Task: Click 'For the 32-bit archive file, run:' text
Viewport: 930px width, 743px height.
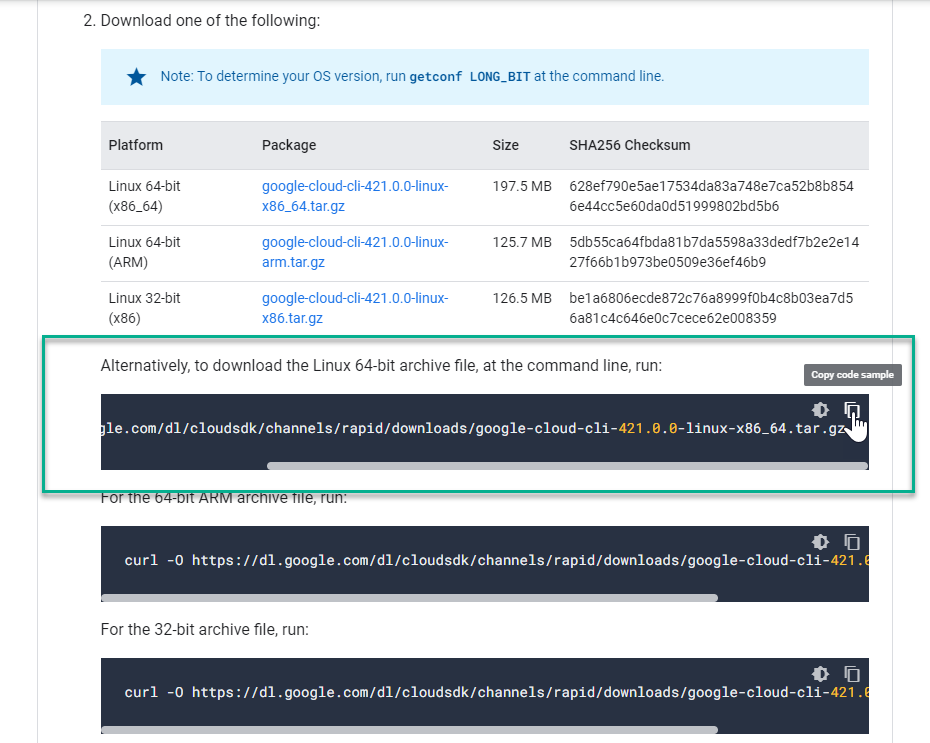Action: pos(205,629)
